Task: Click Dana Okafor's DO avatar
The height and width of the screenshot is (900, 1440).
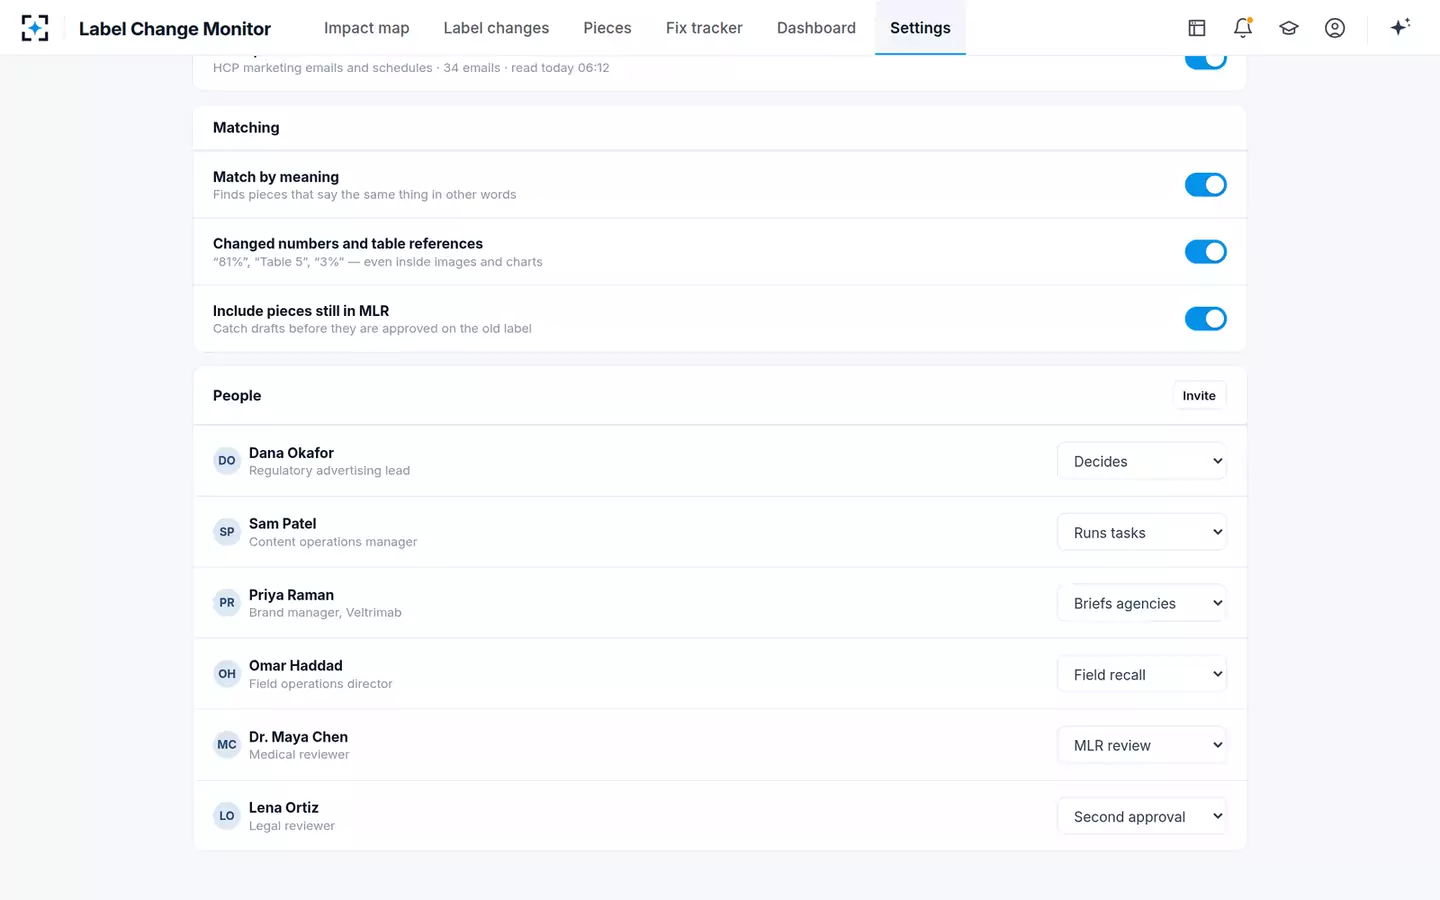Action: 227,461
